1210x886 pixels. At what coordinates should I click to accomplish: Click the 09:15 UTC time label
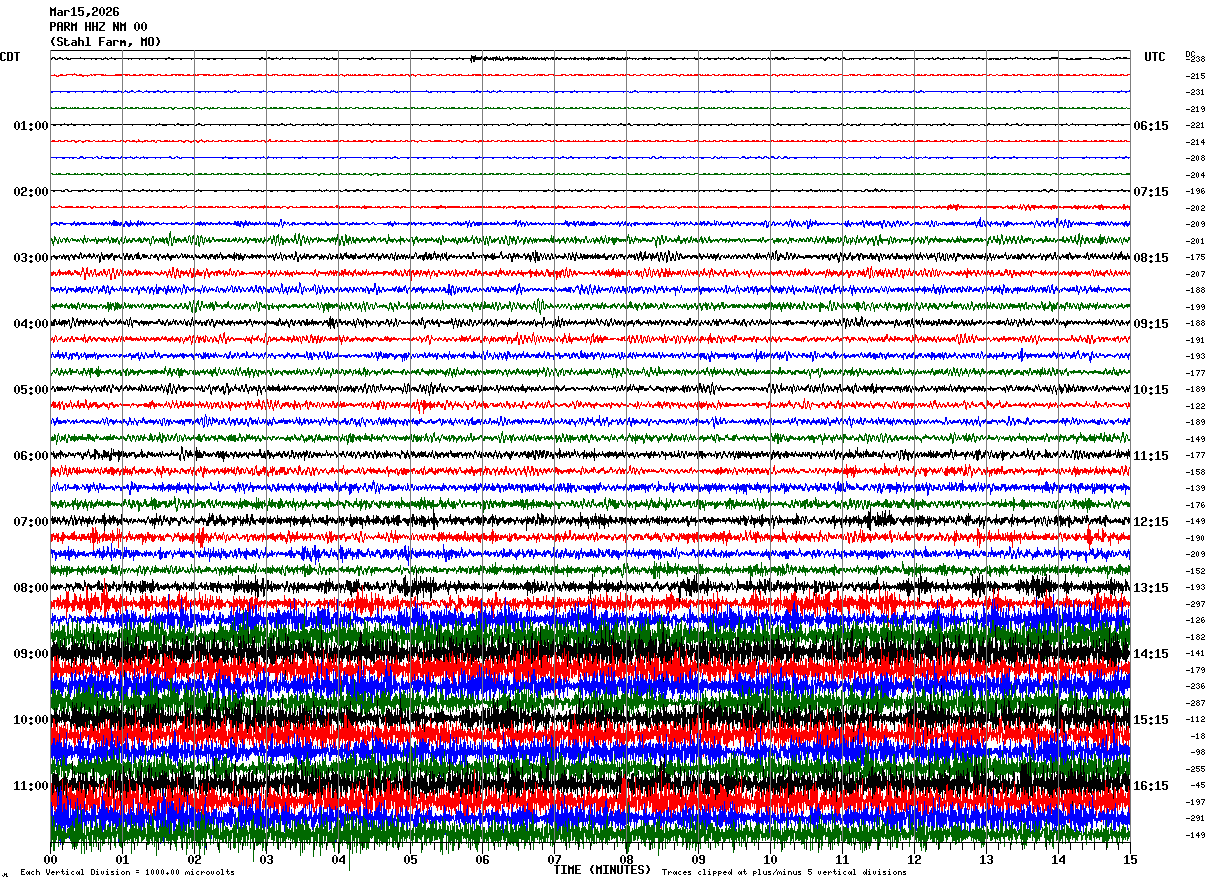coord(1151,324)
